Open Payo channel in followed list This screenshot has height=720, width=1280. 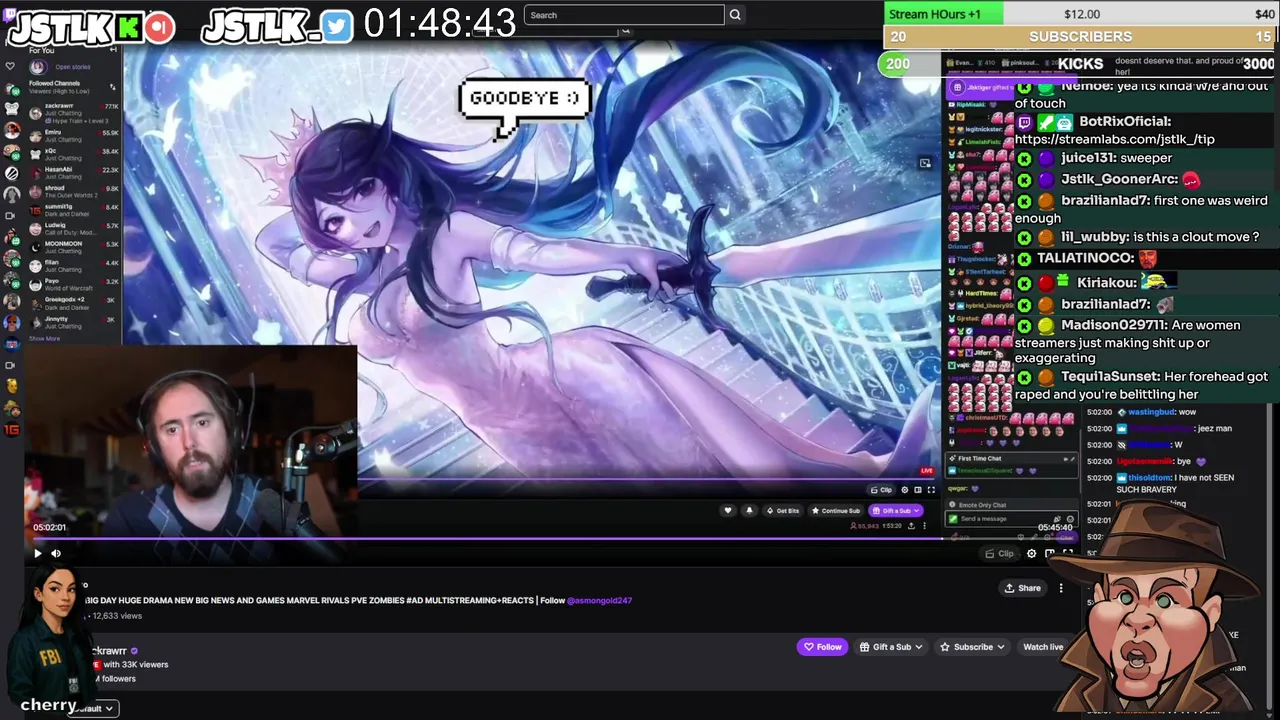(x=74, y=284)
